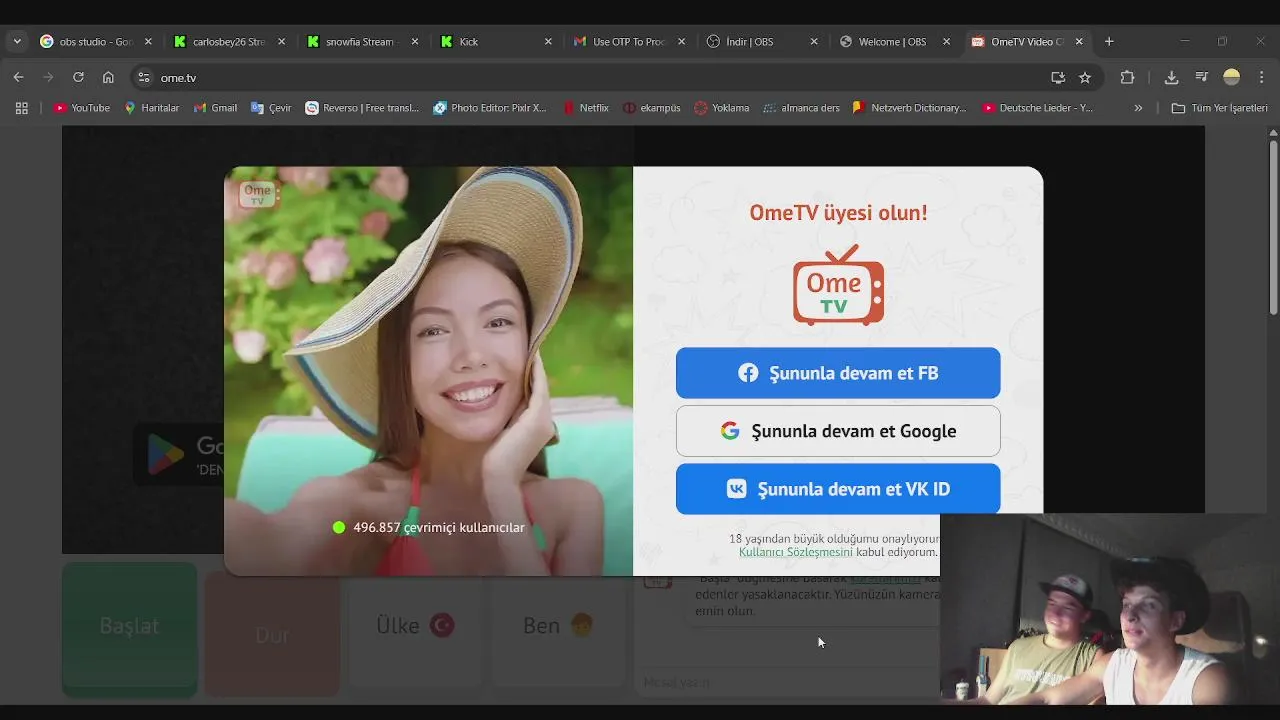Image resolution: width=1280 pixels, height=720 pixels.
Task: Open the Ülke country selector
Action: (415, 626)
